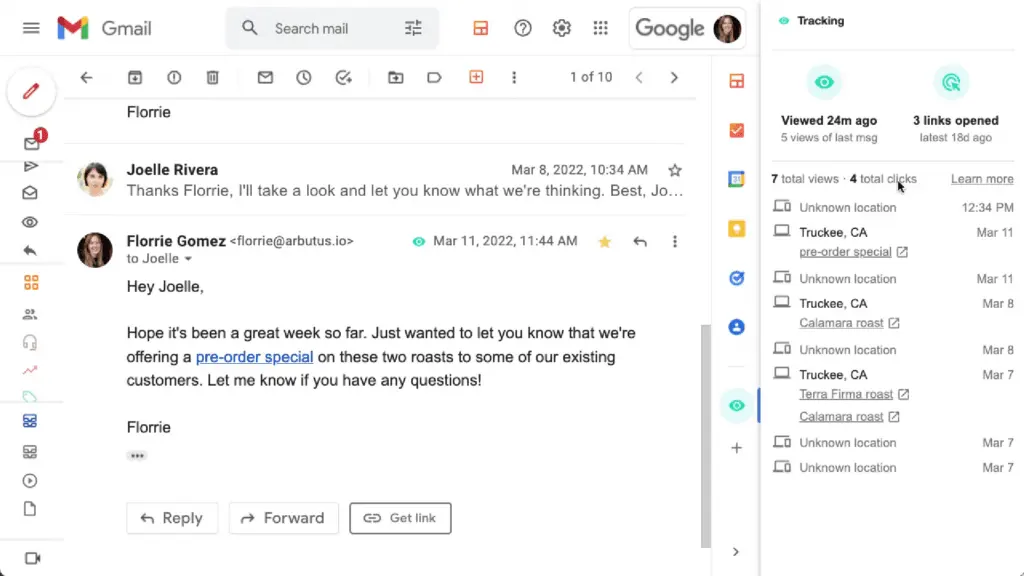Open the Google apps grid
Viewport: 1024px width, 576px height.
point(600,28)
